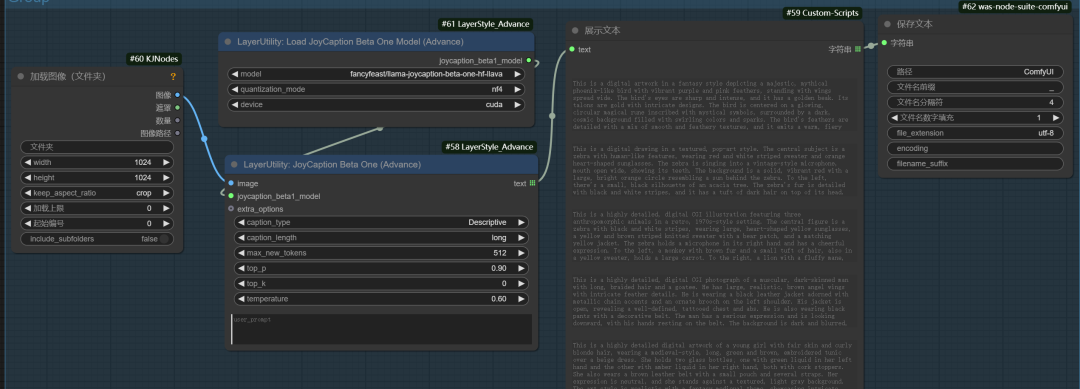Open the model fancyfeast/llama-joycaption dropdown
This screenshot has height=389, width=1080.
click(x=376, y=74)
